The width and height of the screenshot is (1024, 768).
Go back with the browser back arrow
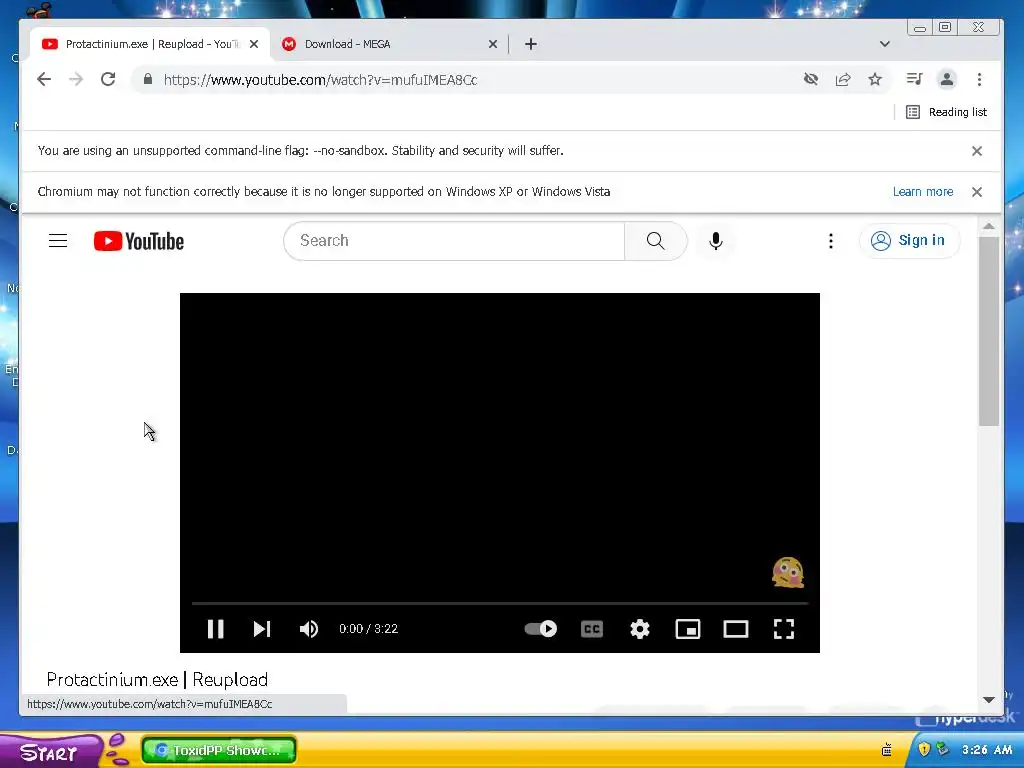44,79
